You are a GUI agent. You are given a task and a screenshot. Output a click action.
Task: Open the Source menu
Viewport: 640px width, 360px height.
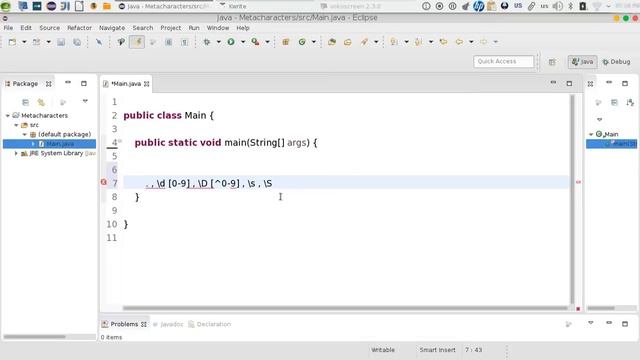tap(50, 28)
